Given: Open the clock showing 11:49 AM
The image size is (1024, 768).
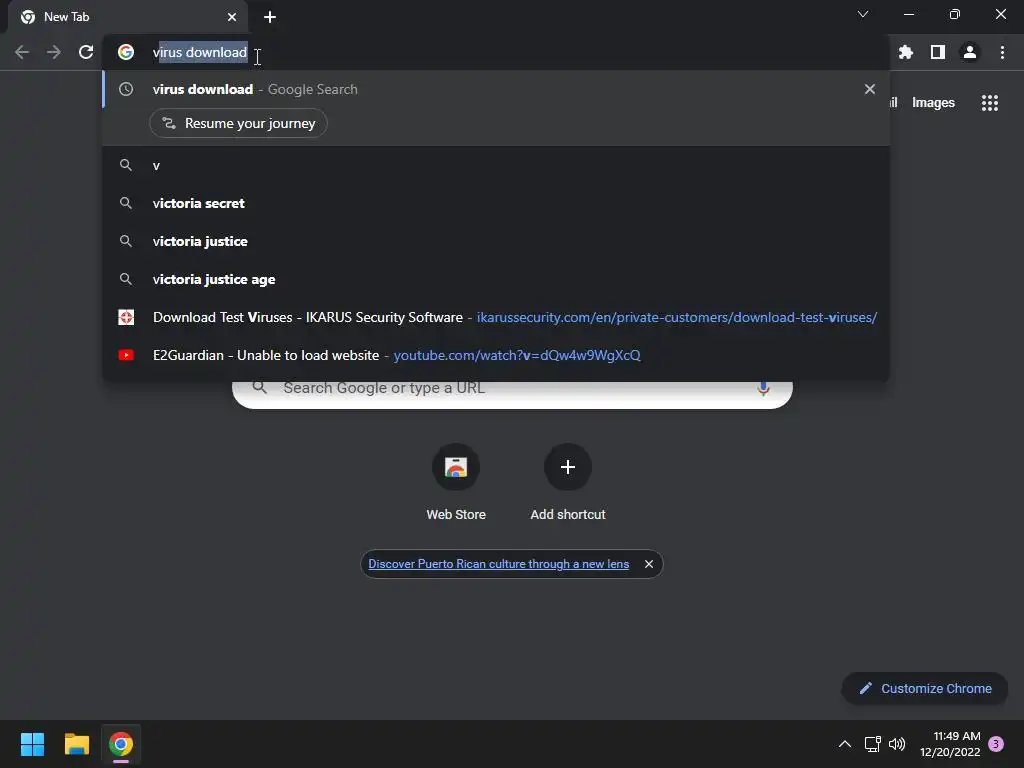Looking at the screenshot, I should [x=950, y=744].
